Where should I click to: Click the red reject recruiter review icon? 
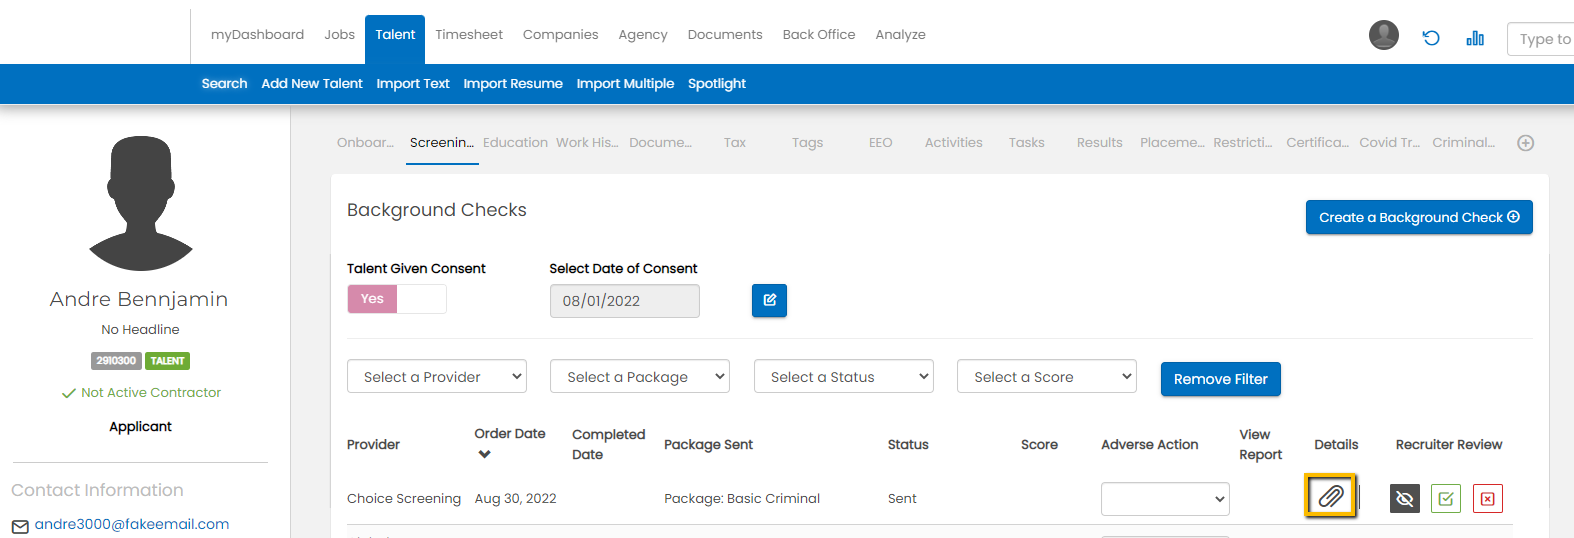tap(1488, 498)
